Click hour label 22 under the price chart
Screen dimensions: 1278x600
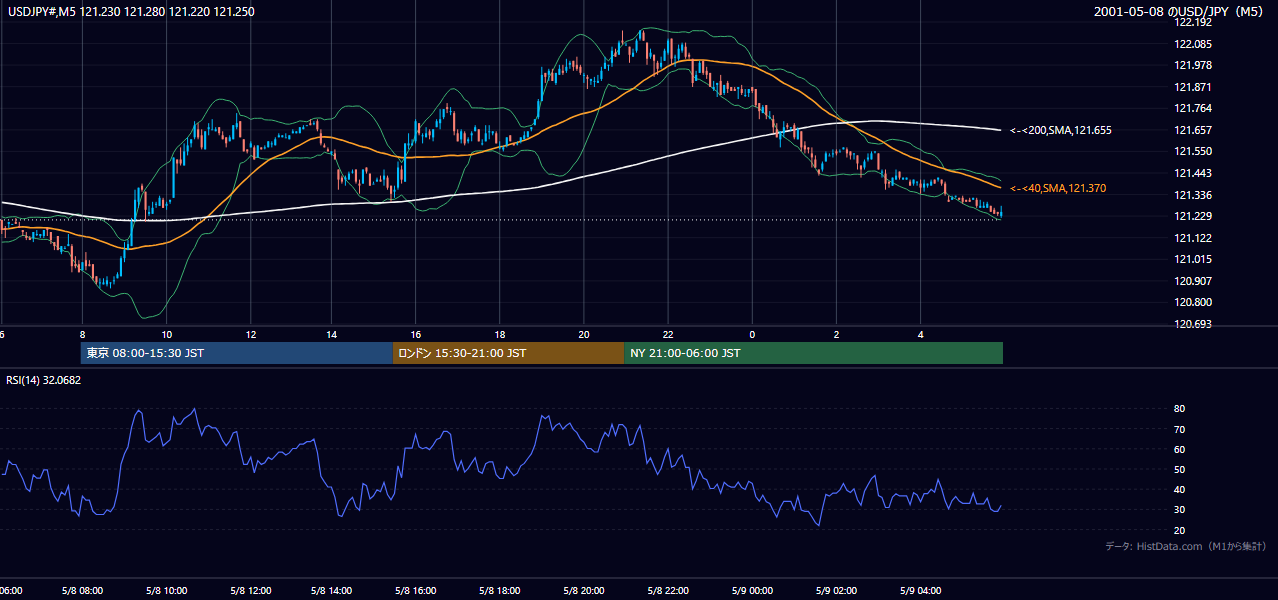coord(668,335)
